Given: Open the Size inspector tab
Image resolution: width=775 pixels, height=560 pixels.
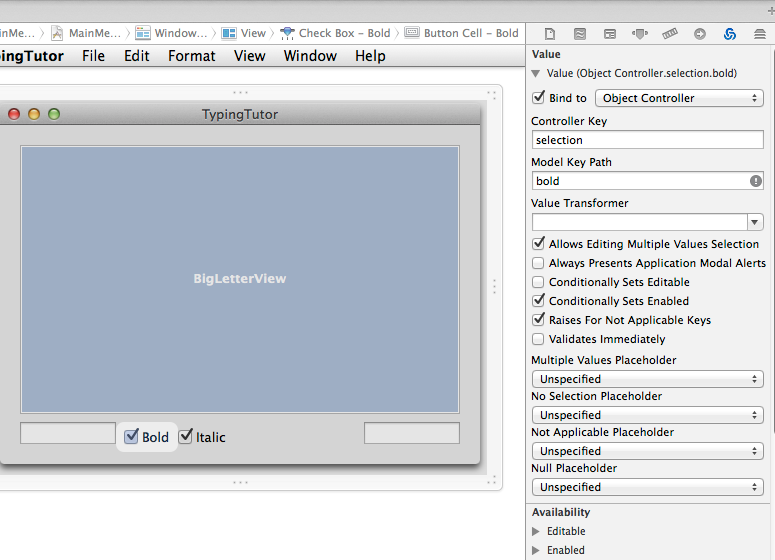Looking at the screenshot, I should pos(670,34).
